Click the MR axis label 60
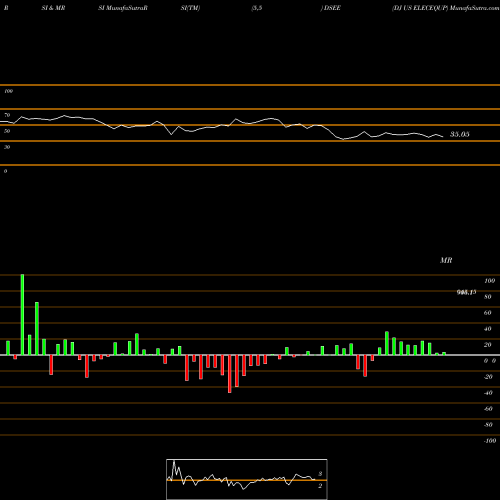 (488, 313)
